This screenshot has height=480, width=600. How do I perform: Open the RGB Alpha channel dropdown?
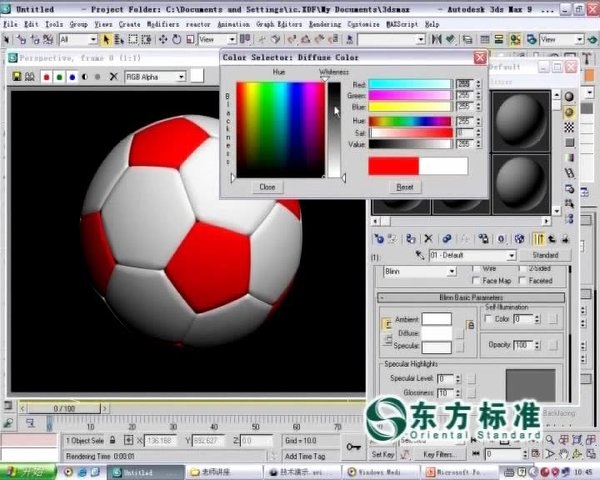(182, 77)
